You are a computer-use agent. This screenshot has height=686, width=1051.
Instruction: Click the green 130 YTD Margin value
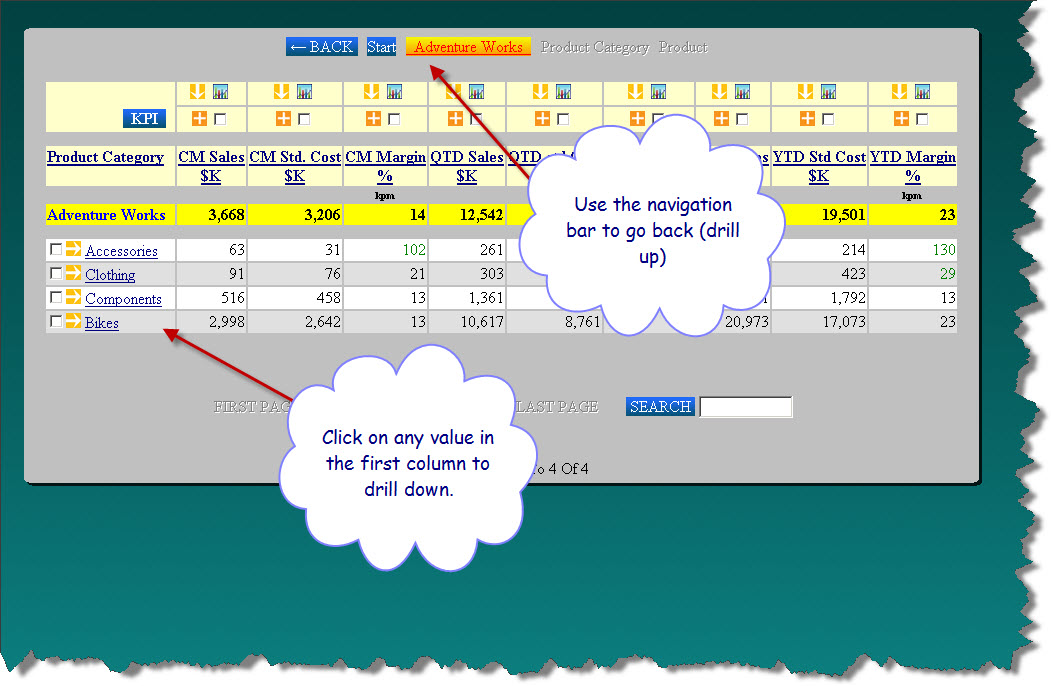944,249
